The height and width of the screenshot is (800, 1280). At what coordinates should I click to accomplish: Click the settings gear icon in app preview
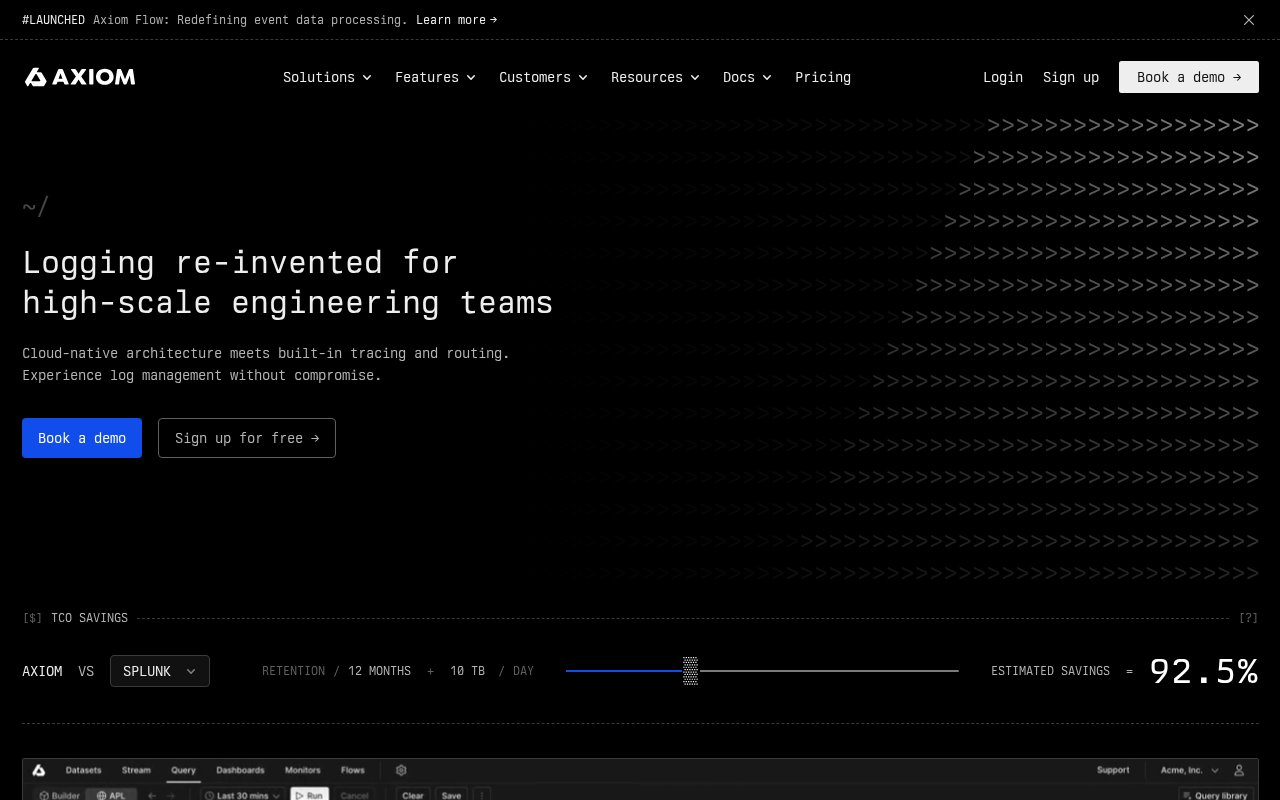tap(401, 770)
